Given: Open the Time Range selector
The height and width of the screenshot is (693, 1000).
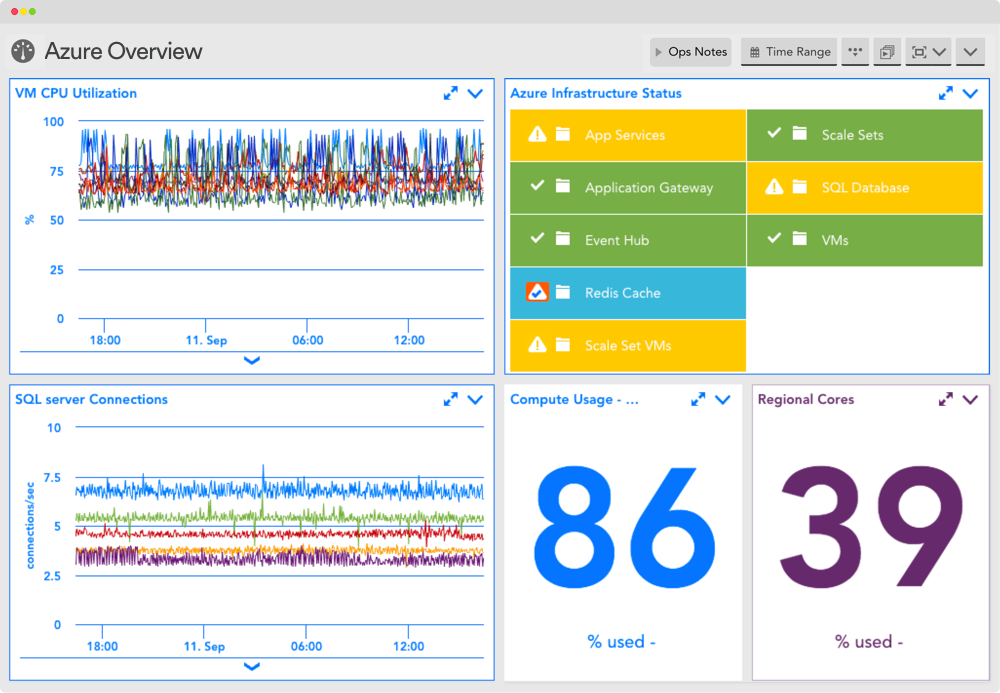Looking at the screenshot, I should (789, 52).
